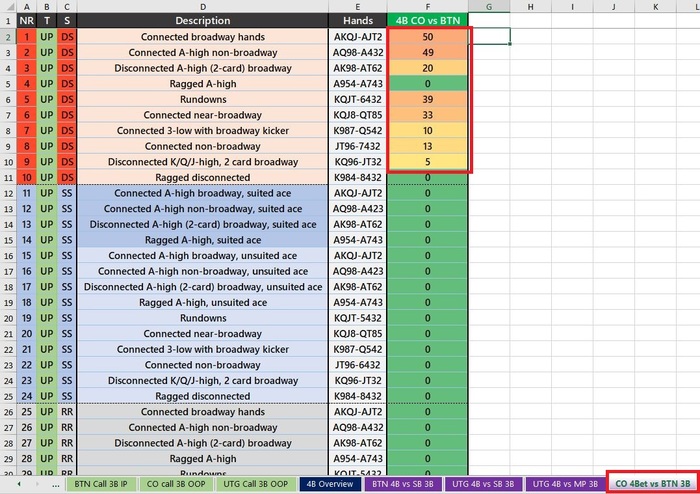Click the 'Description' header cell

point(203,21)
